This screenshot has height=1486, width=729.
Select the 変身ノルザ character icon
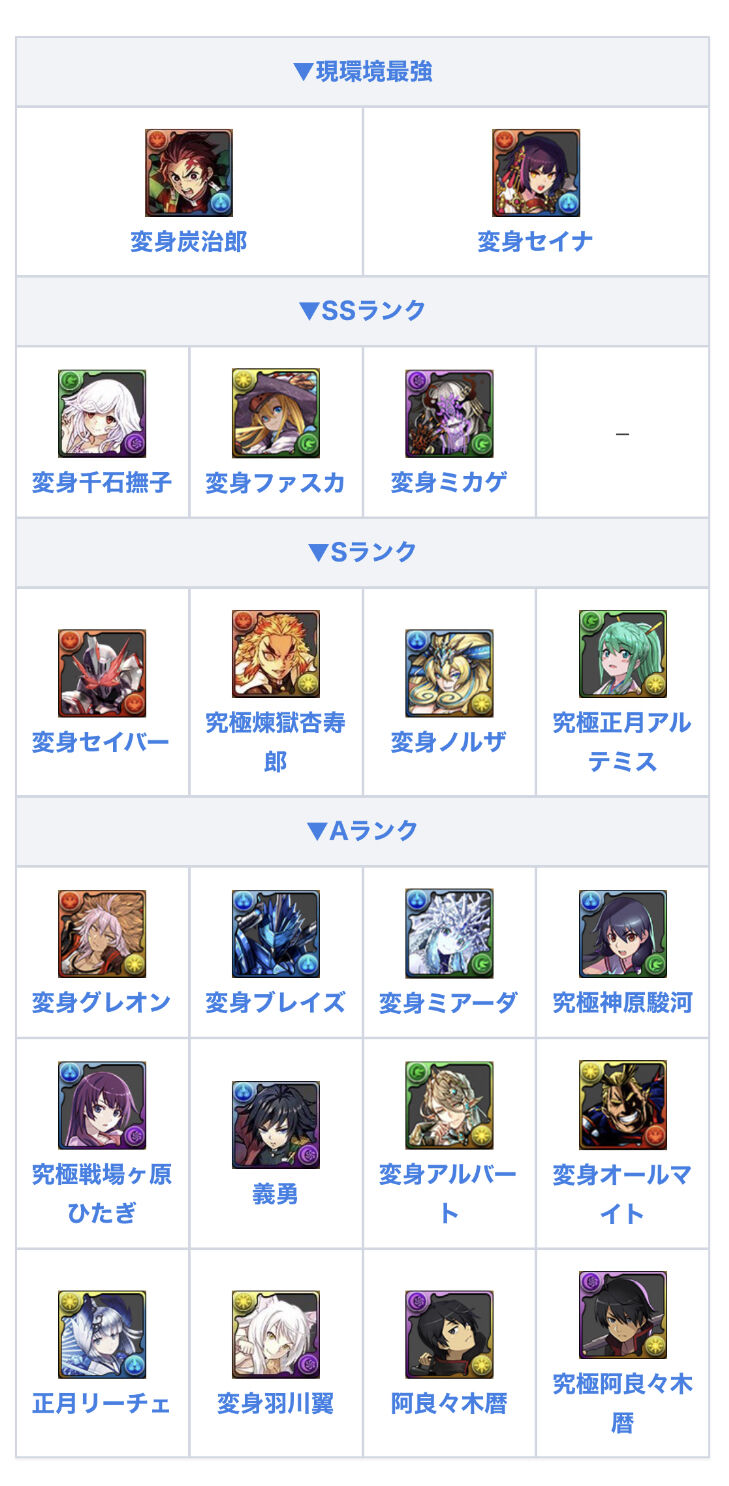[449, 673]
